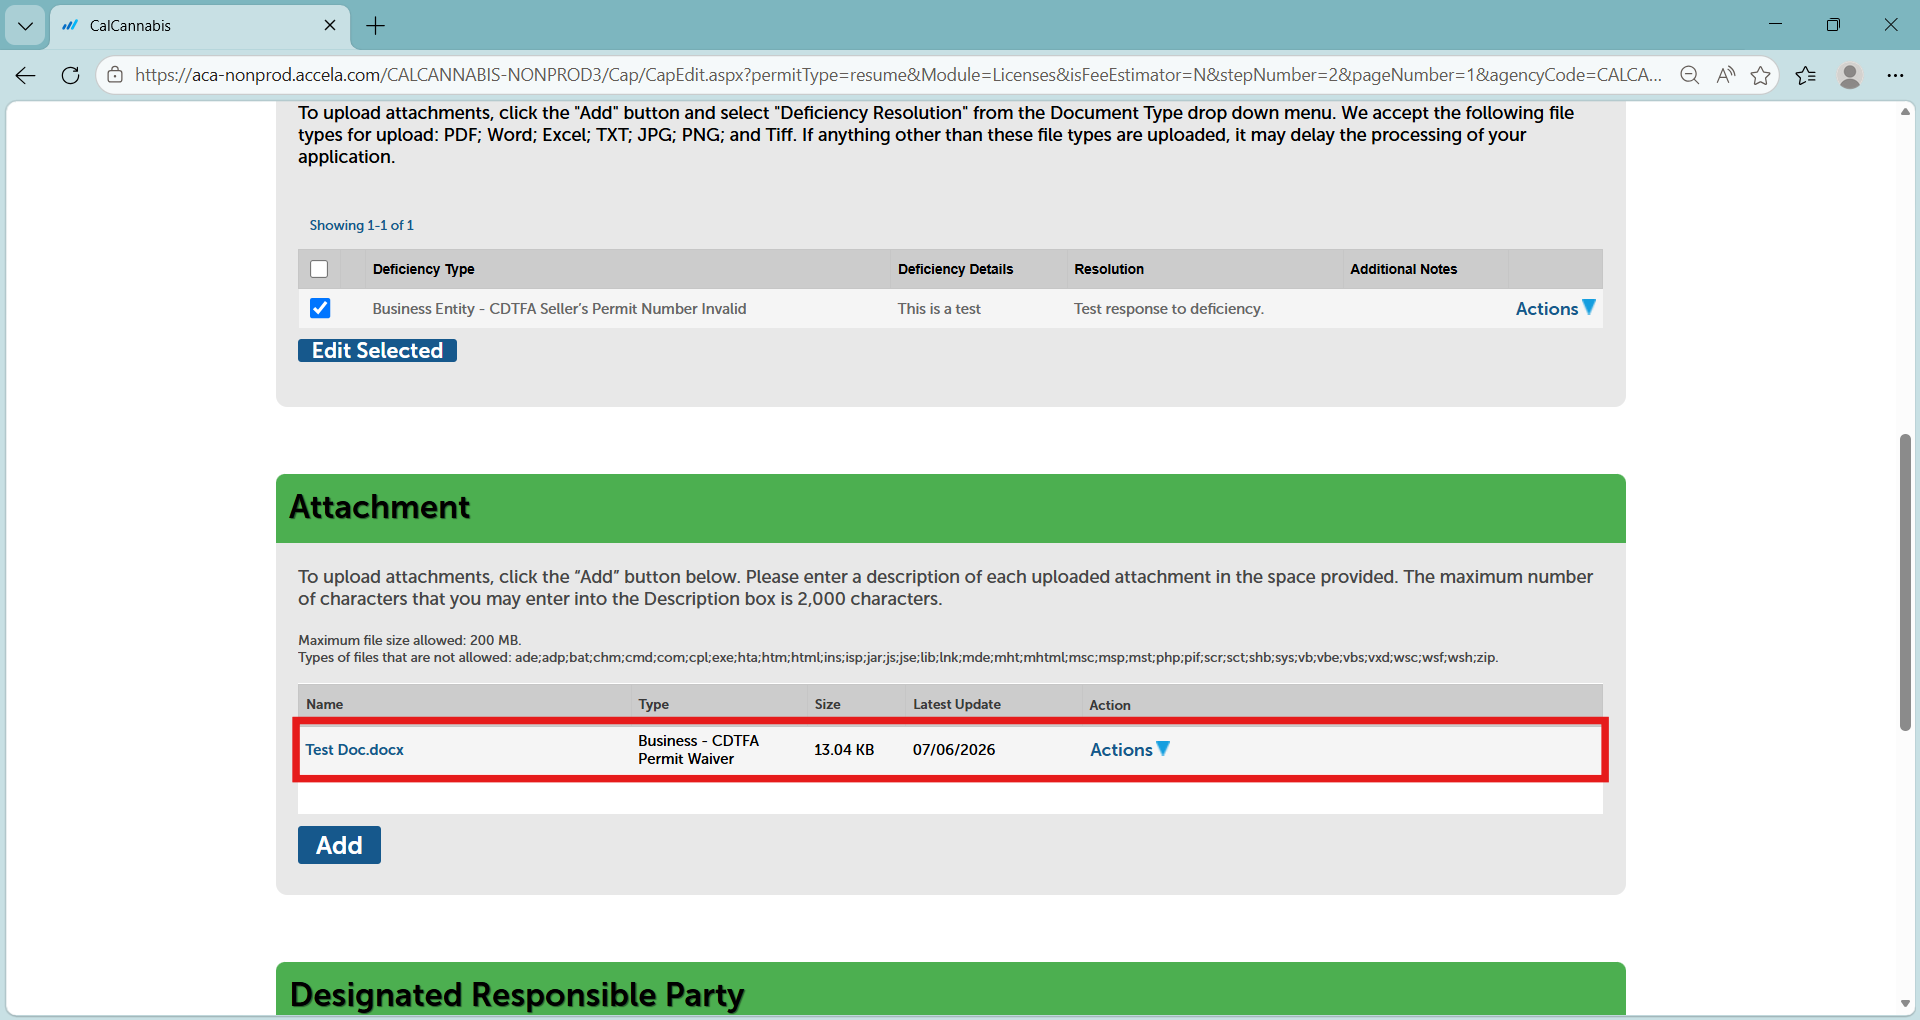
Task: Close the CalCannabis tab
Action: click(330, 25)
